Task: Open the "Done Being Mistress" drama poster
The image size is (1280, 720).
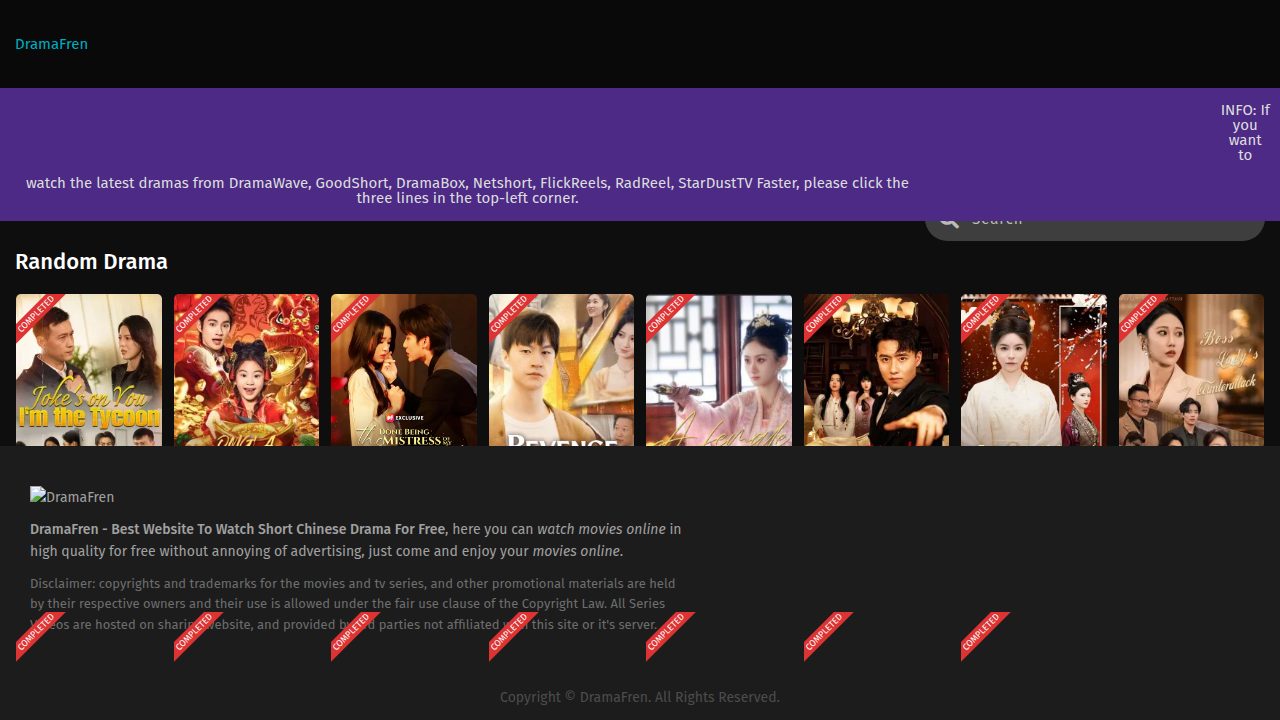Action: click(x=404, y=370)
